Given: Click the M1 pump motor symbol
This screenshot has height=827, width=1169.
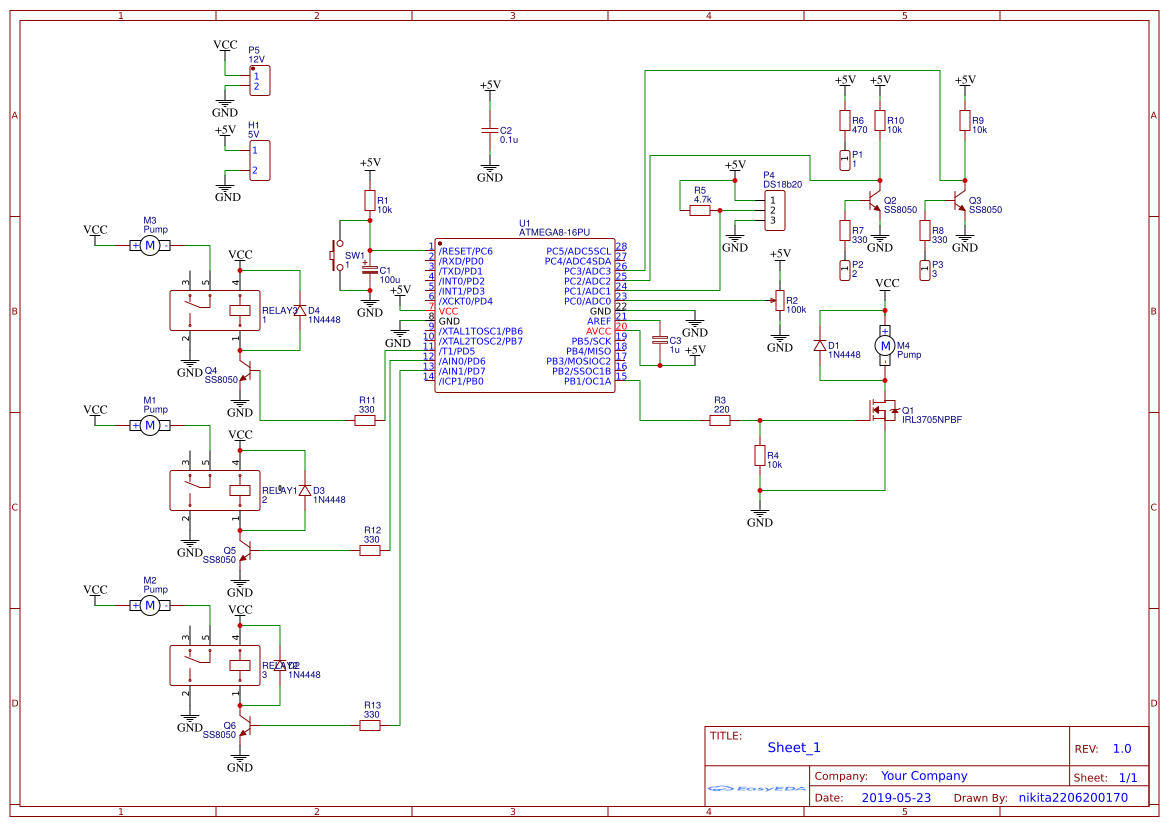Looking at the screenshot, I should 150,425.
